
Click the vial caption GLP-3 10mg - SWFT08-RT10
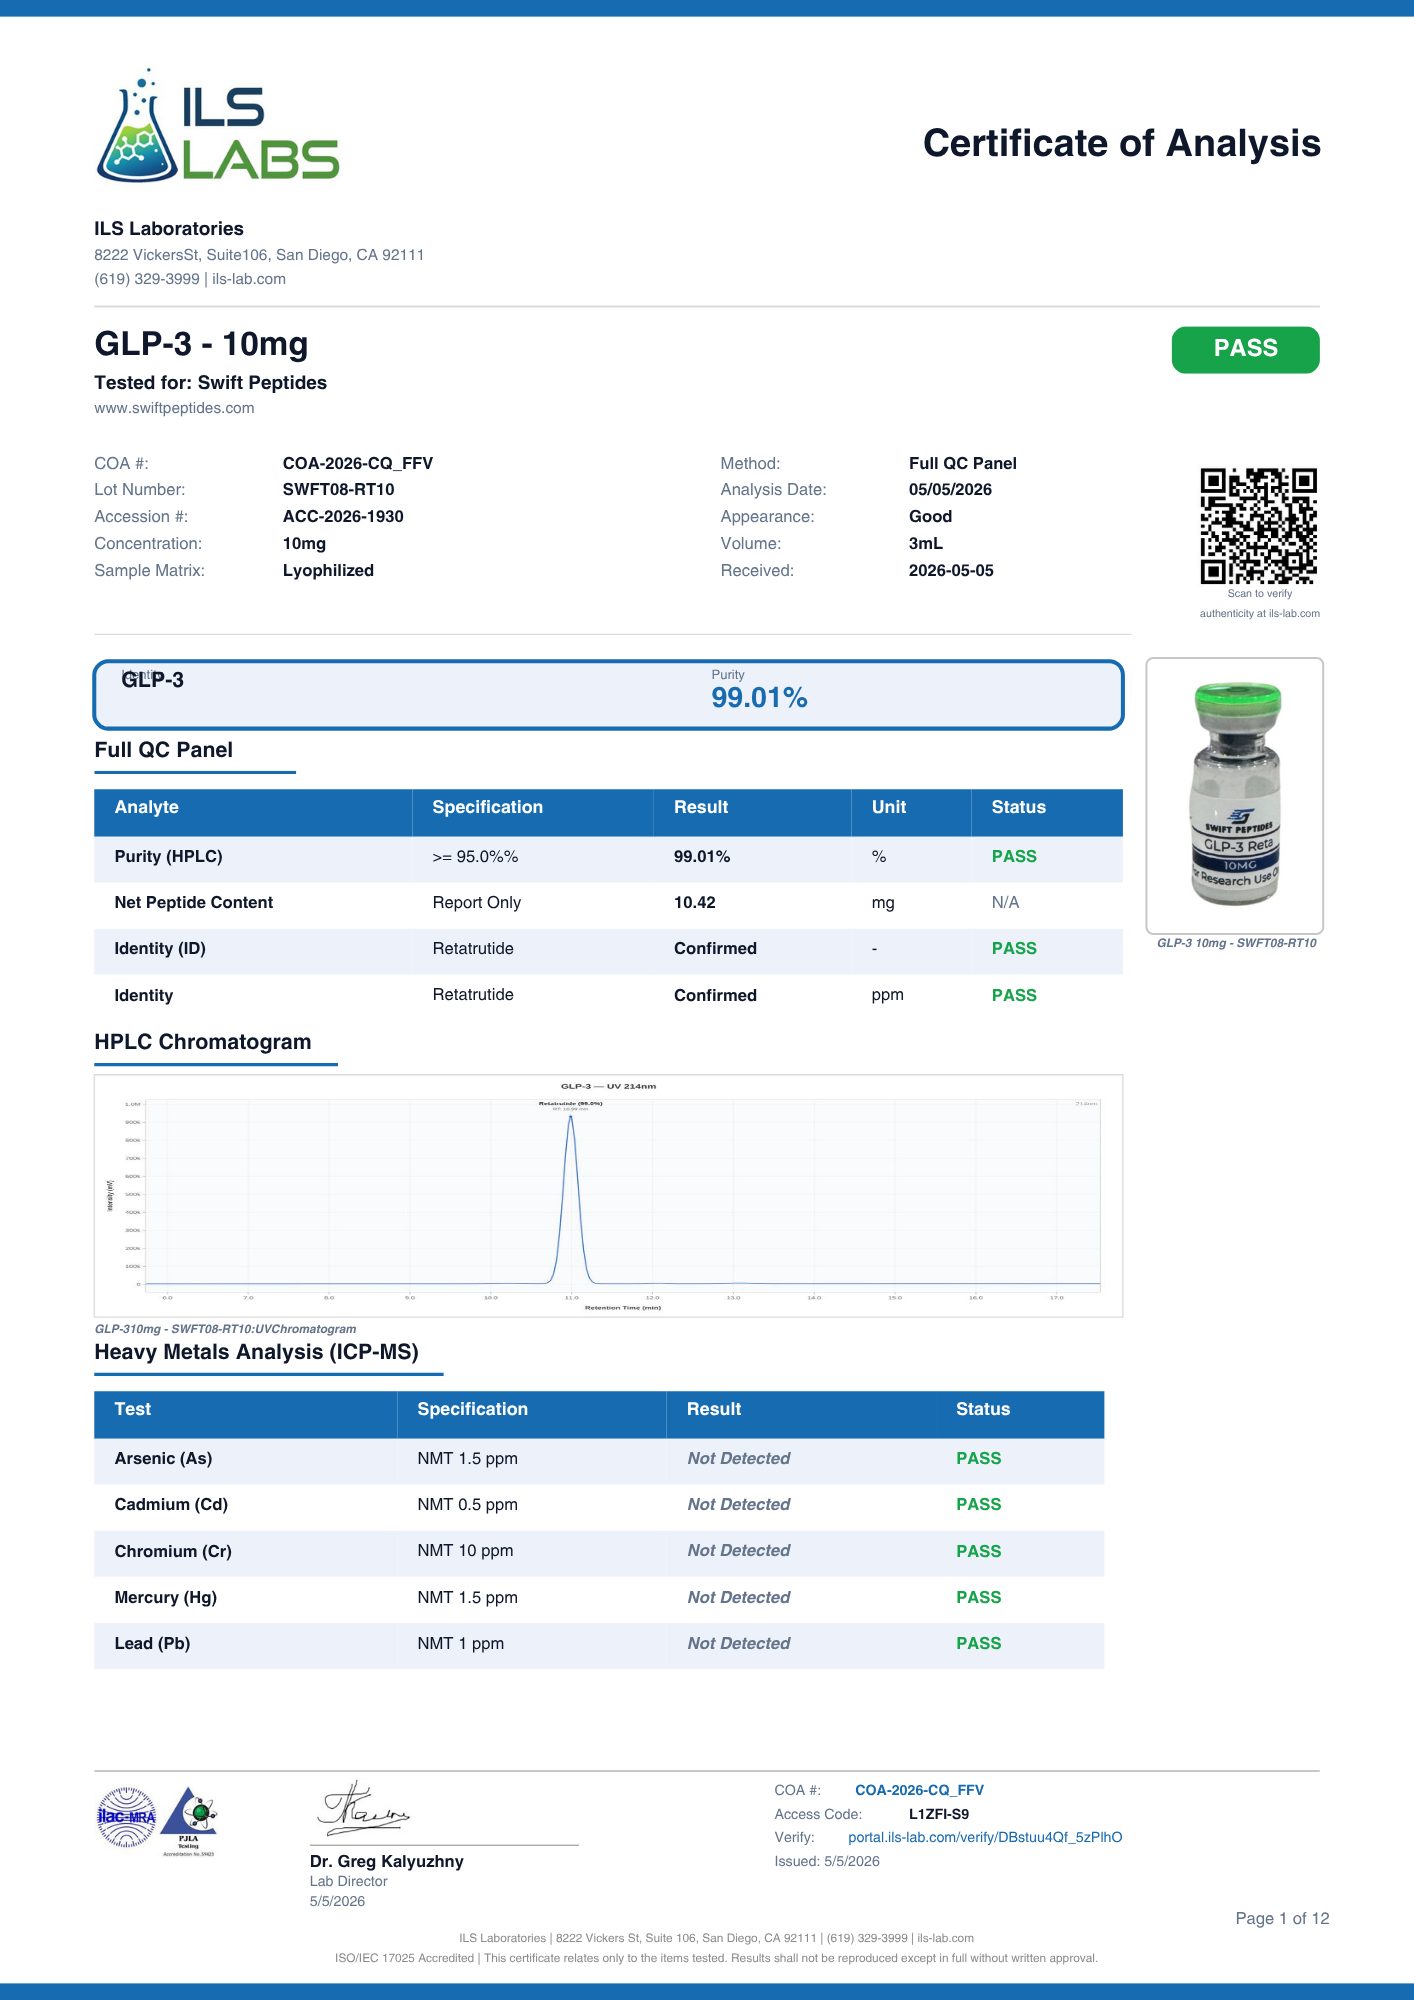pos(1236,943)
